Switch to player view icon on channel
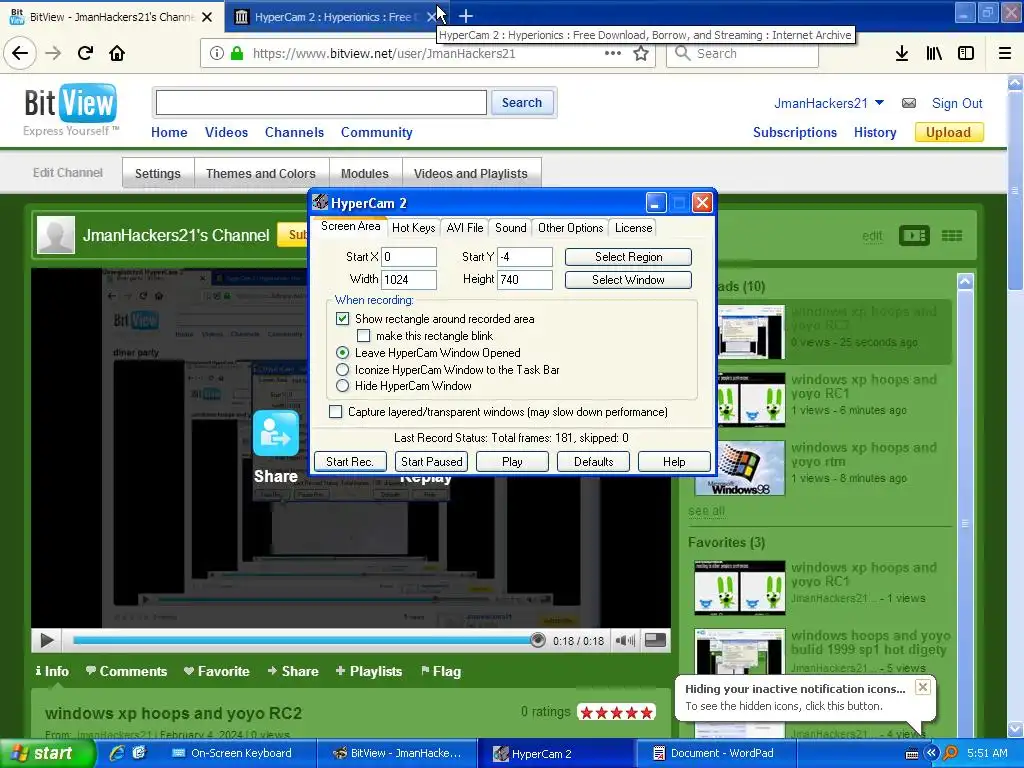The width and height of the screenshot is (1024, 768). [x=914, y=236]
